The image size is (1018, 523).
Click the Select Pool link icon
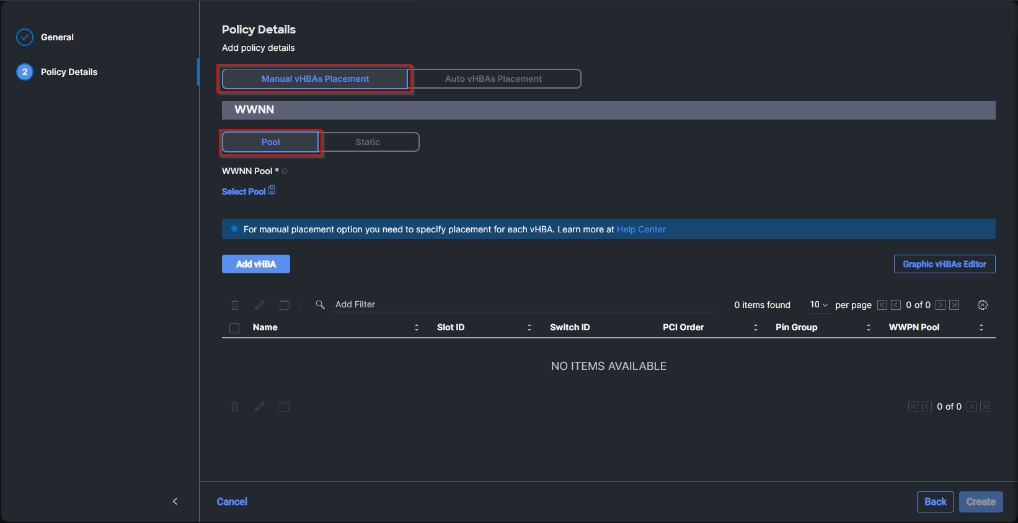click(272, 191)
